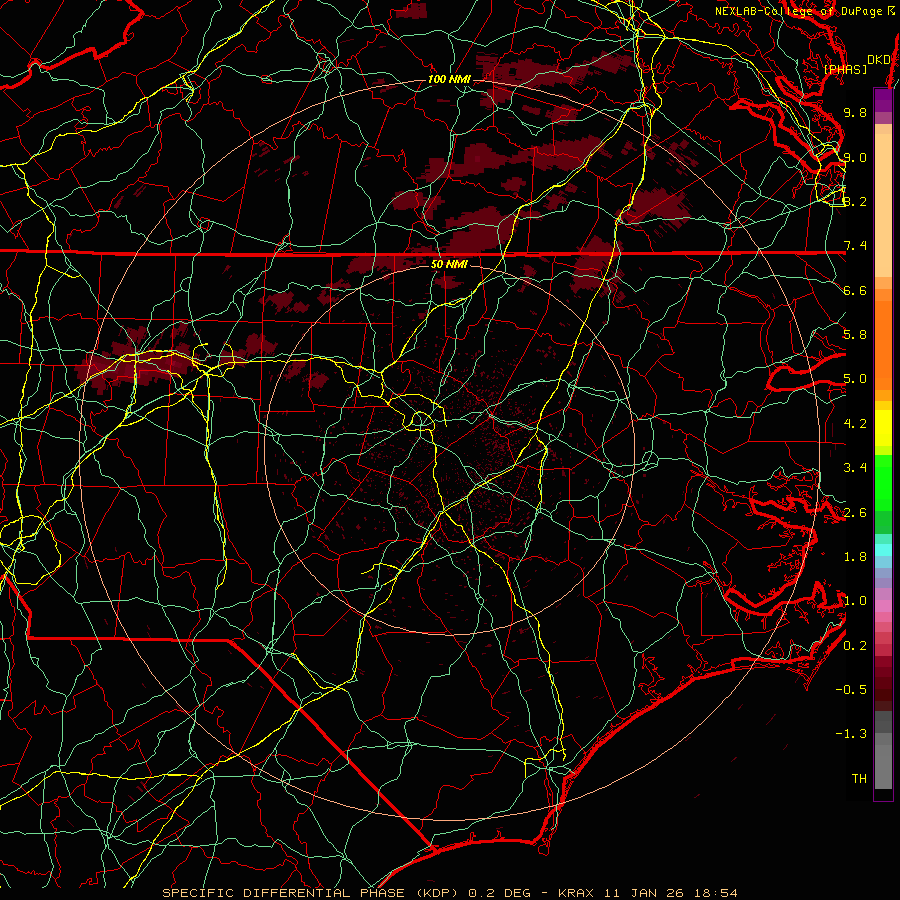Click the -1.3 value on color scale
Screen dimensions: 900x900
[x=851, y=734]
